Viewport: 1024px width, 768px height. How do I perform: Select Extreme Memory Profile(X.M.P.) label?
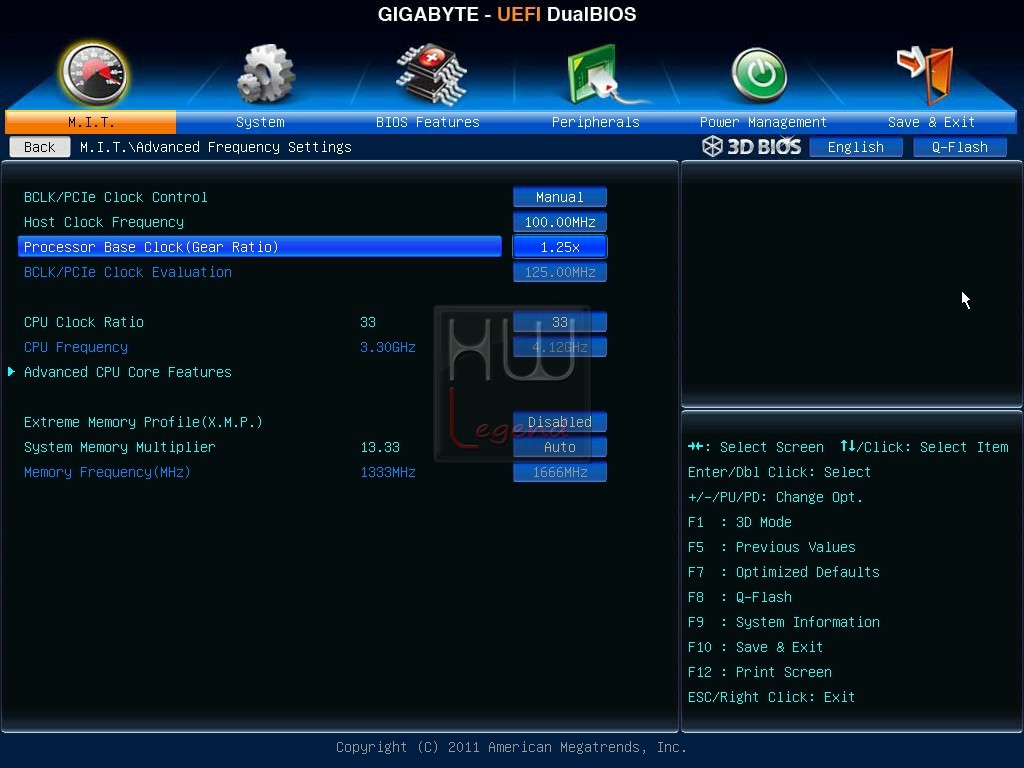[x=143, y=422]
